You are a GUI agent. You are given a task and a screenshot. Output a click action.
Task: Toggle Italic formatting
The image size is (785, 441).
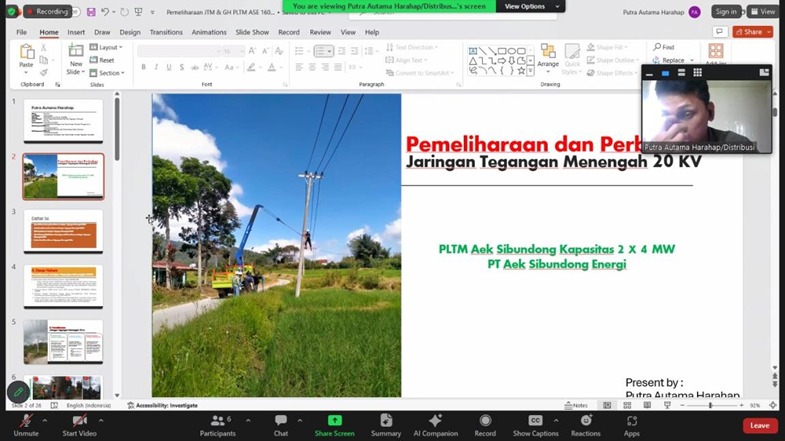tap(156, 67)
